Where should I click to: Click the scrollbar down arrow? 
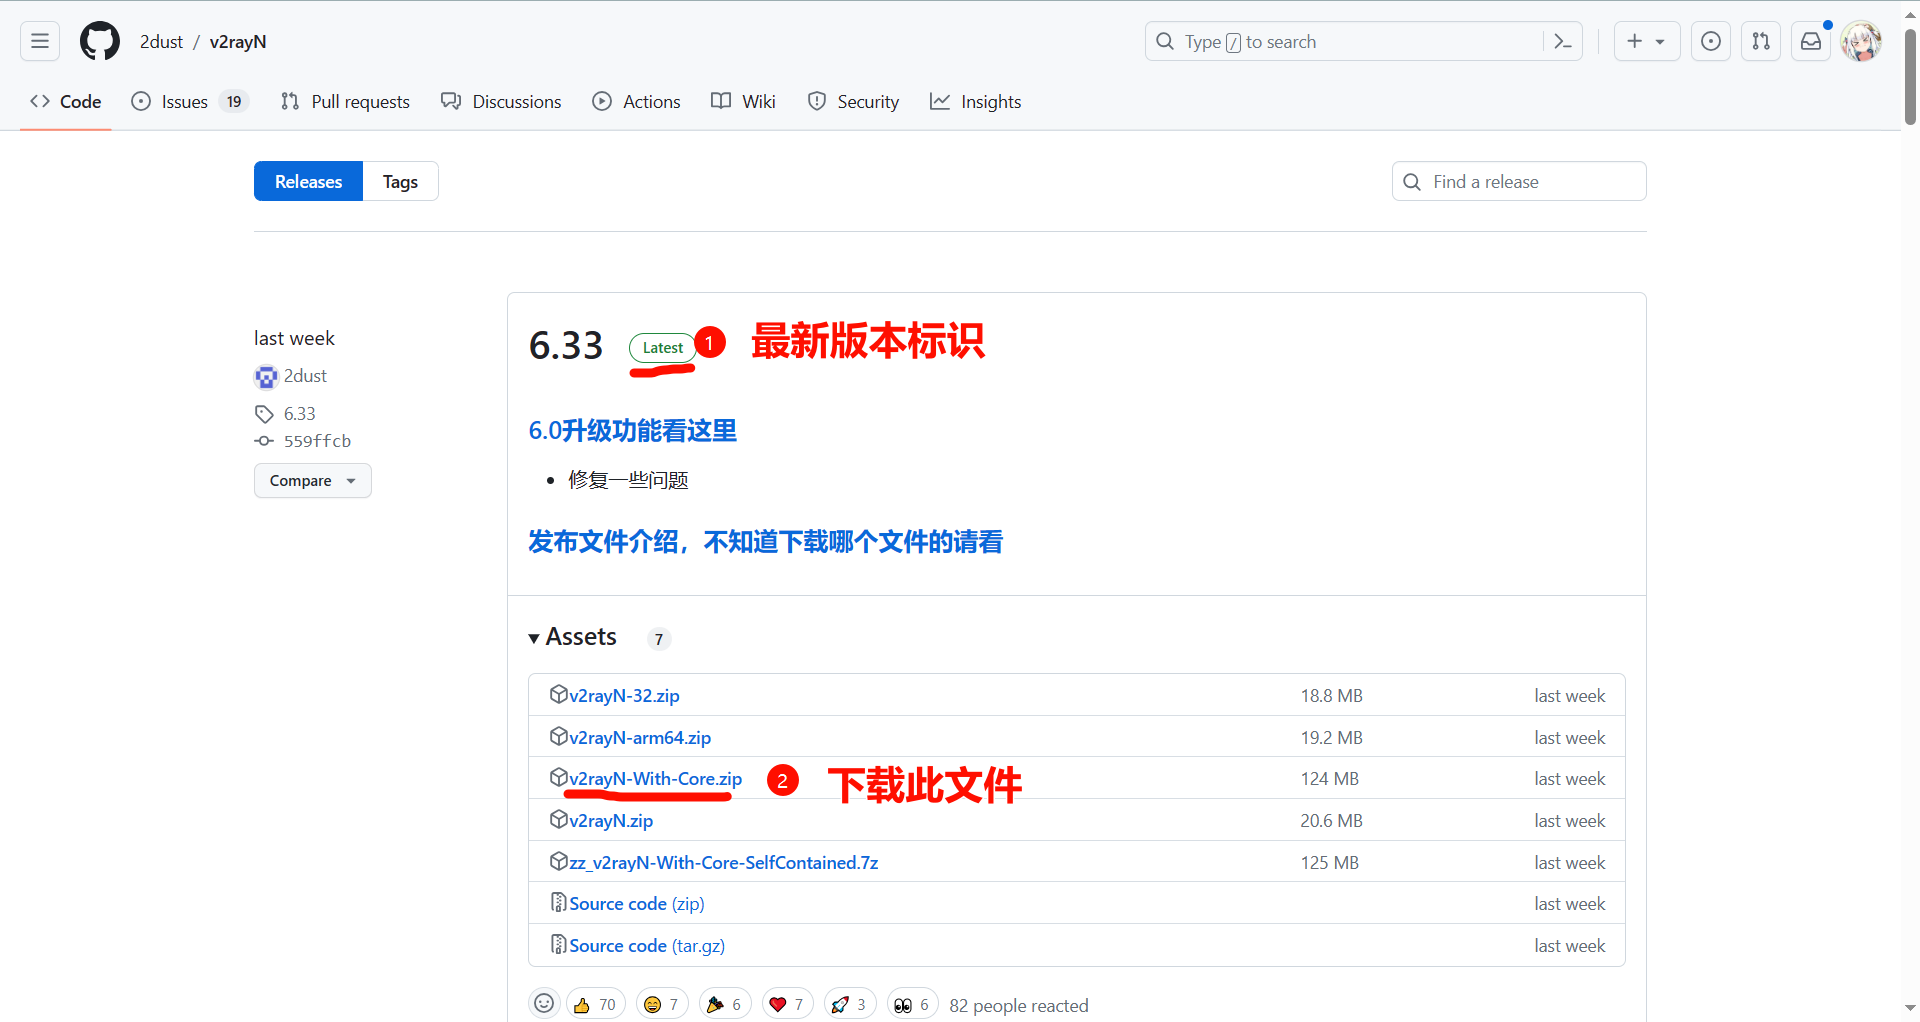point(1910,1008)
